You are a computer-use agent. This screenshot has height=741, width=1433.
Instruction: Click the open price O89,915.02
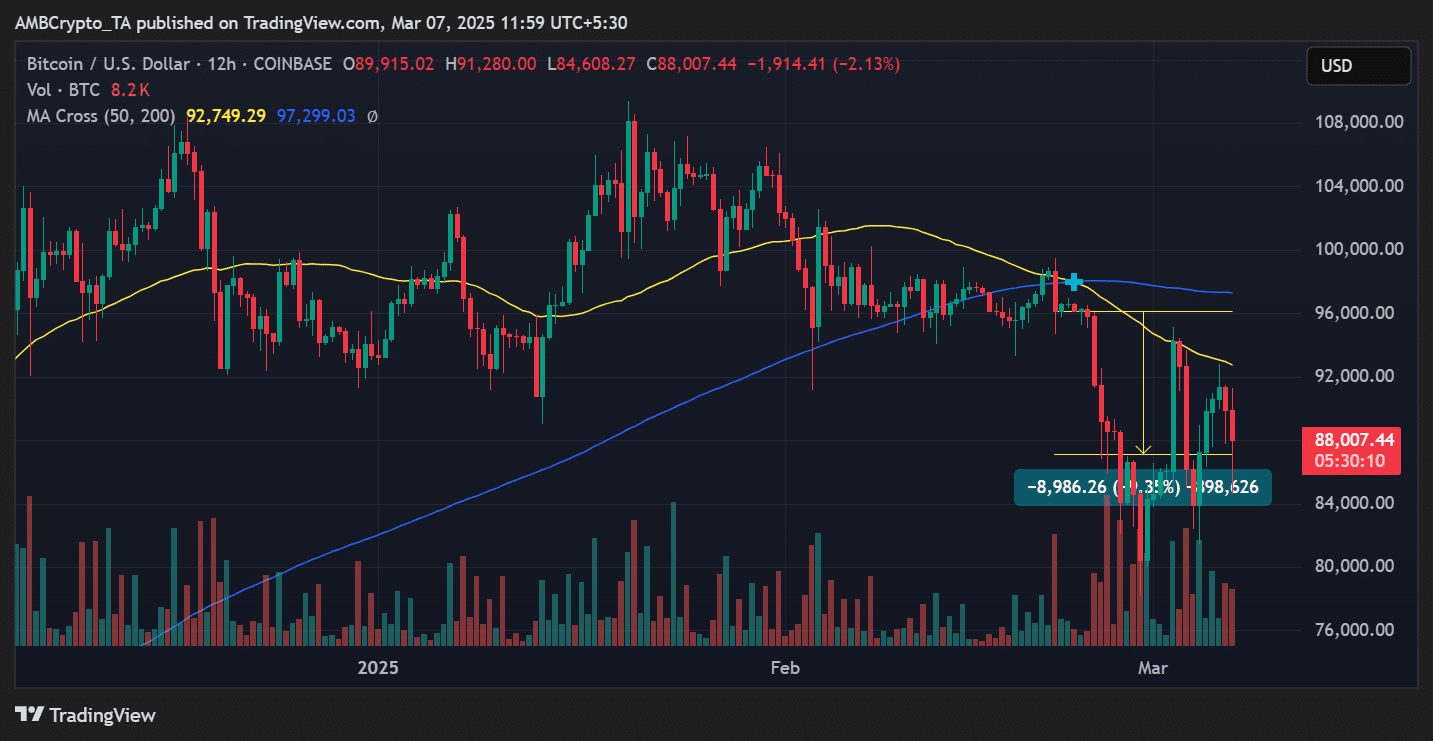point(388,64)
